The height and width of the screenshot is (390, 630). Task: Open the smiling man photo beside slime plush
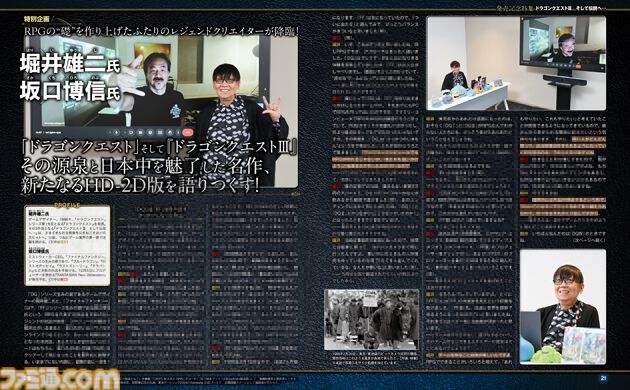562,307
